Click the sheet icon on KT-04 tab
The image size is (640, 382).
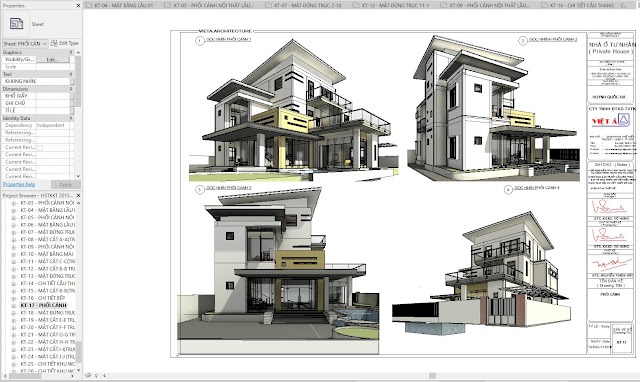[x=89, y=5]
